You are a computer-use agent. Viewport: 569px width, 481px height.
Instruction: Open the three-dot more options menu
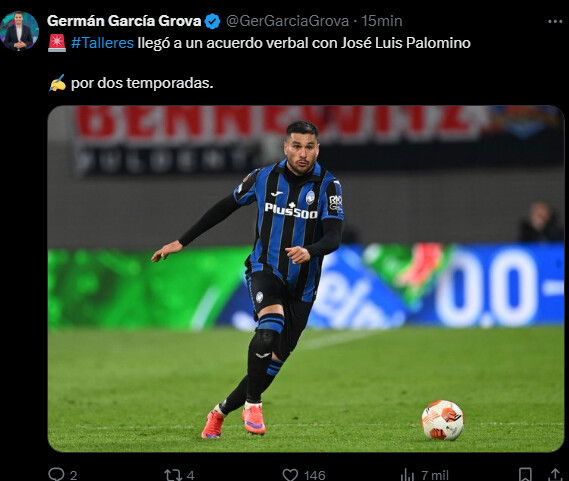point(555,22)
